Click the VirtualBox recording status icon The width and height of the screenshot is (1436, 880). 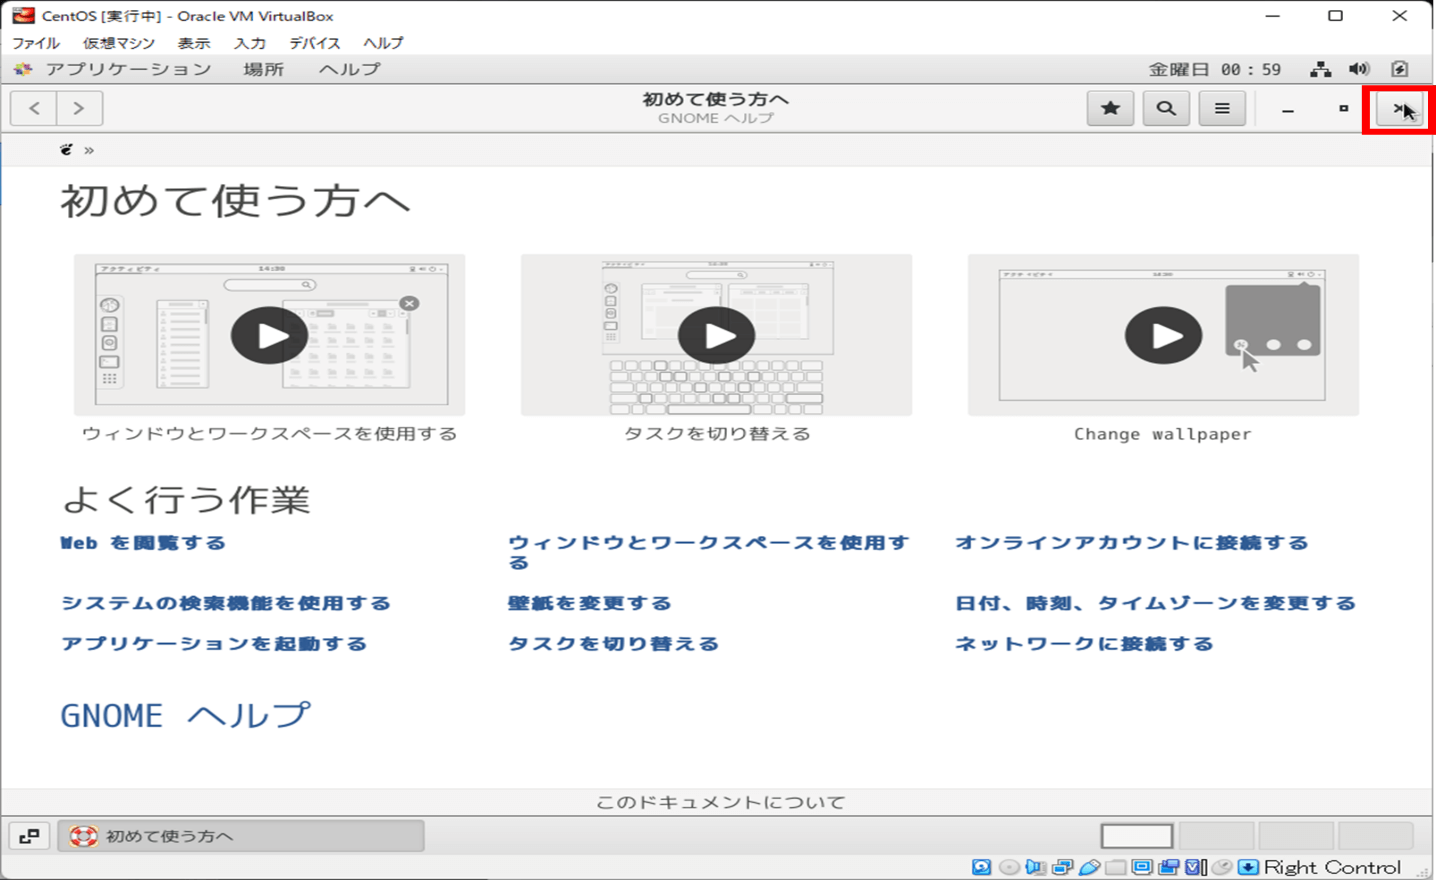(1168, 867)
